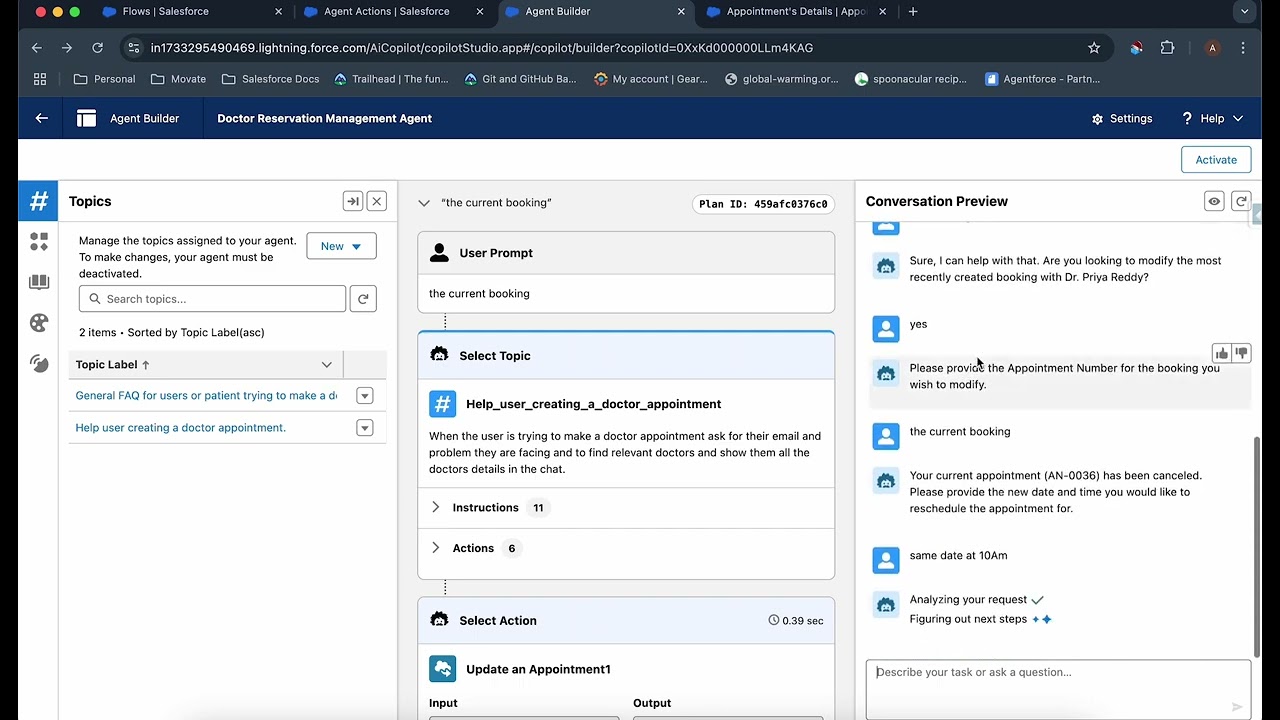Open the New topic dropdown
Image resolution: width=1280 pixels, height=720 pixels.
[341, 246]
